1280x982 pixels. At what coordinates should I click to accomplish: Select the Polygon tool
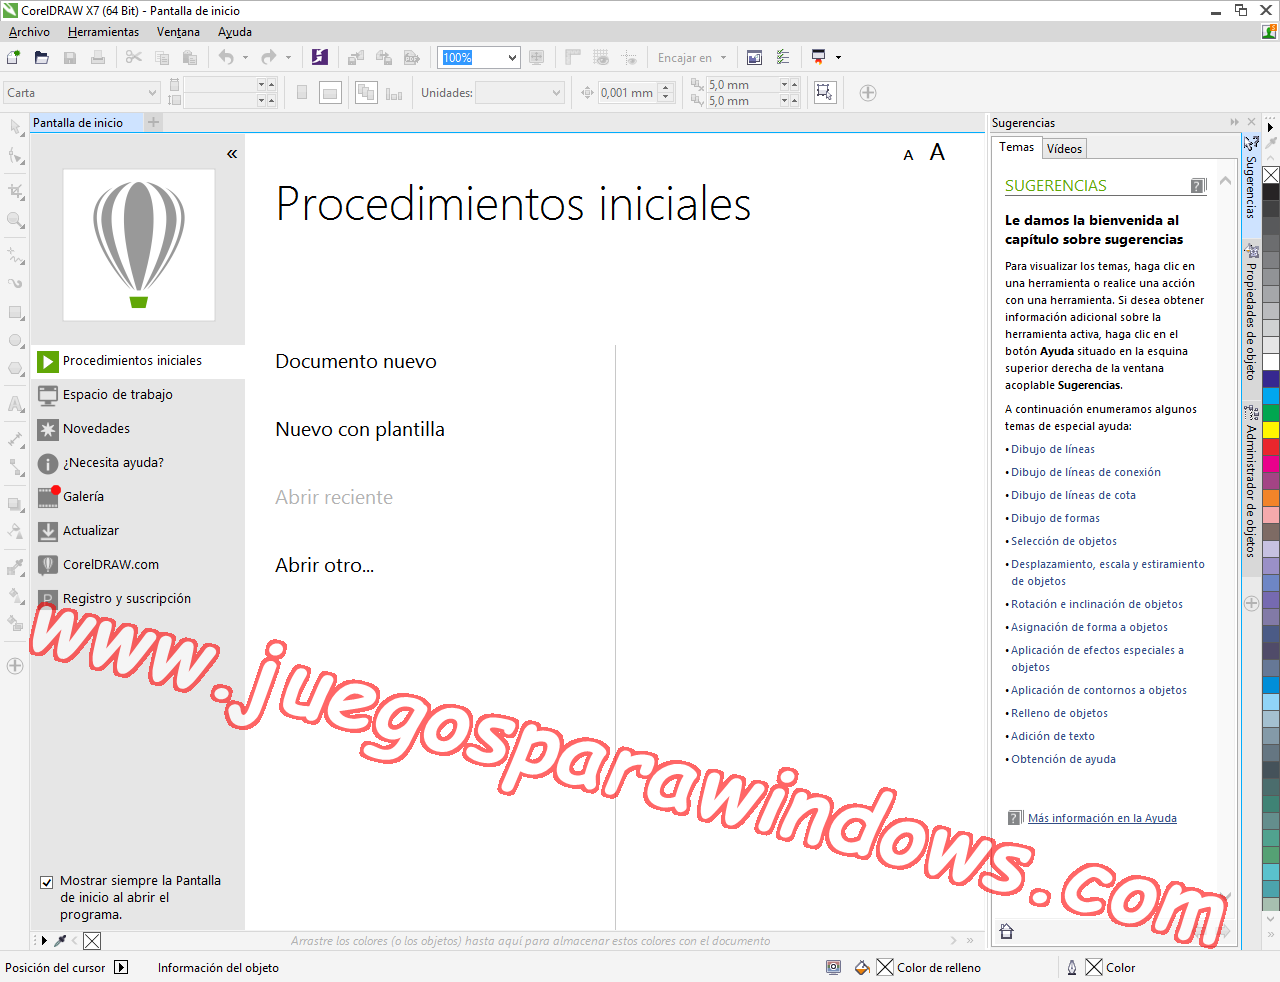(15, 369)
